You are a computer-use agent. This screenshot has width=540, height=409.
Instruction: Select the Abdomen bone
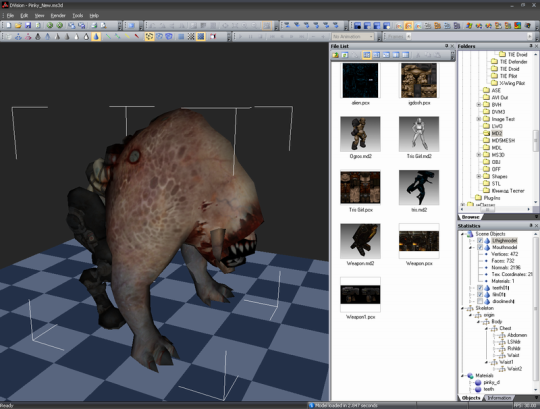517,335
